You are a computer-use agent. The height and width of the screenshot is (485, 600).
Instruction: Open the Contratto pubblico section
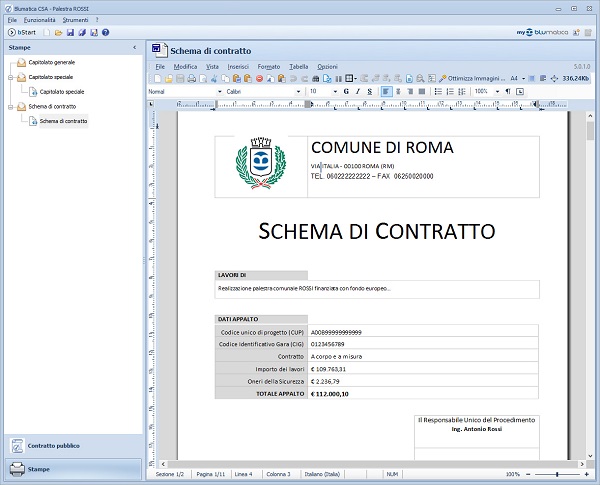[54, 445]
